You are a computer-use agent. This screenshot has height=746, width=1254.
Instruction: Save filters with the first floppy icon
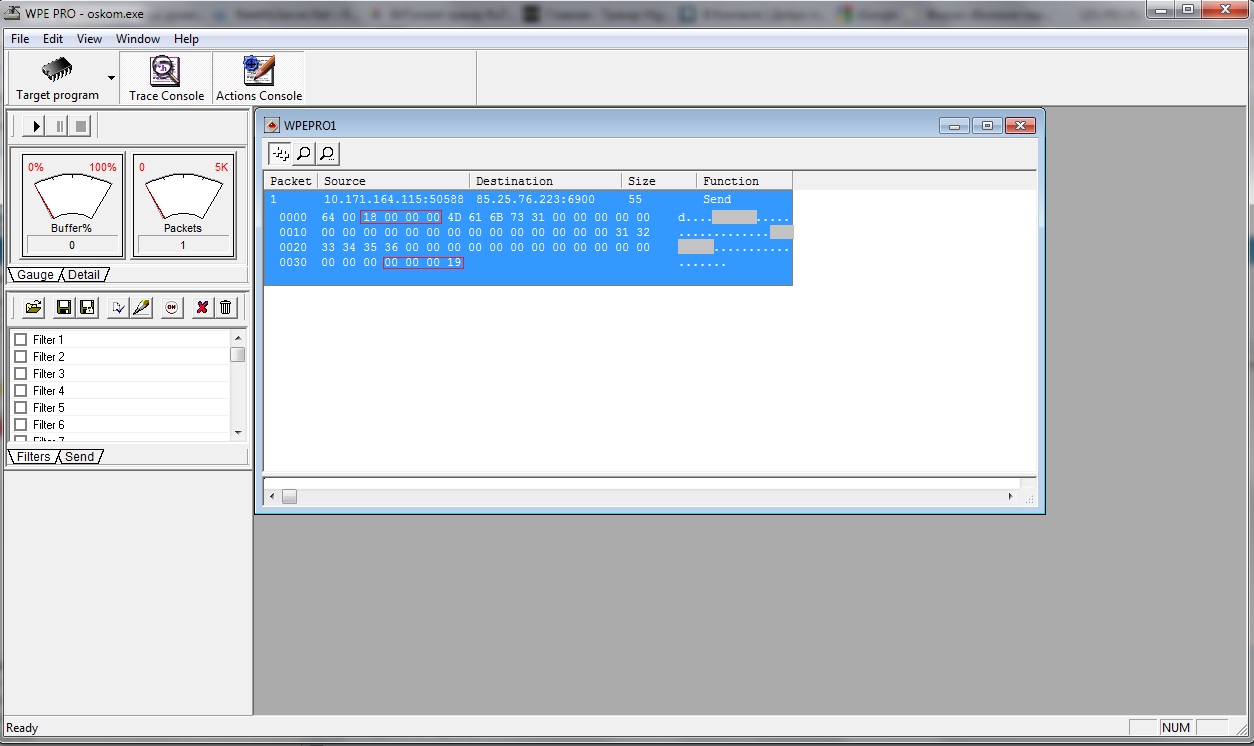tap(64, 307)
